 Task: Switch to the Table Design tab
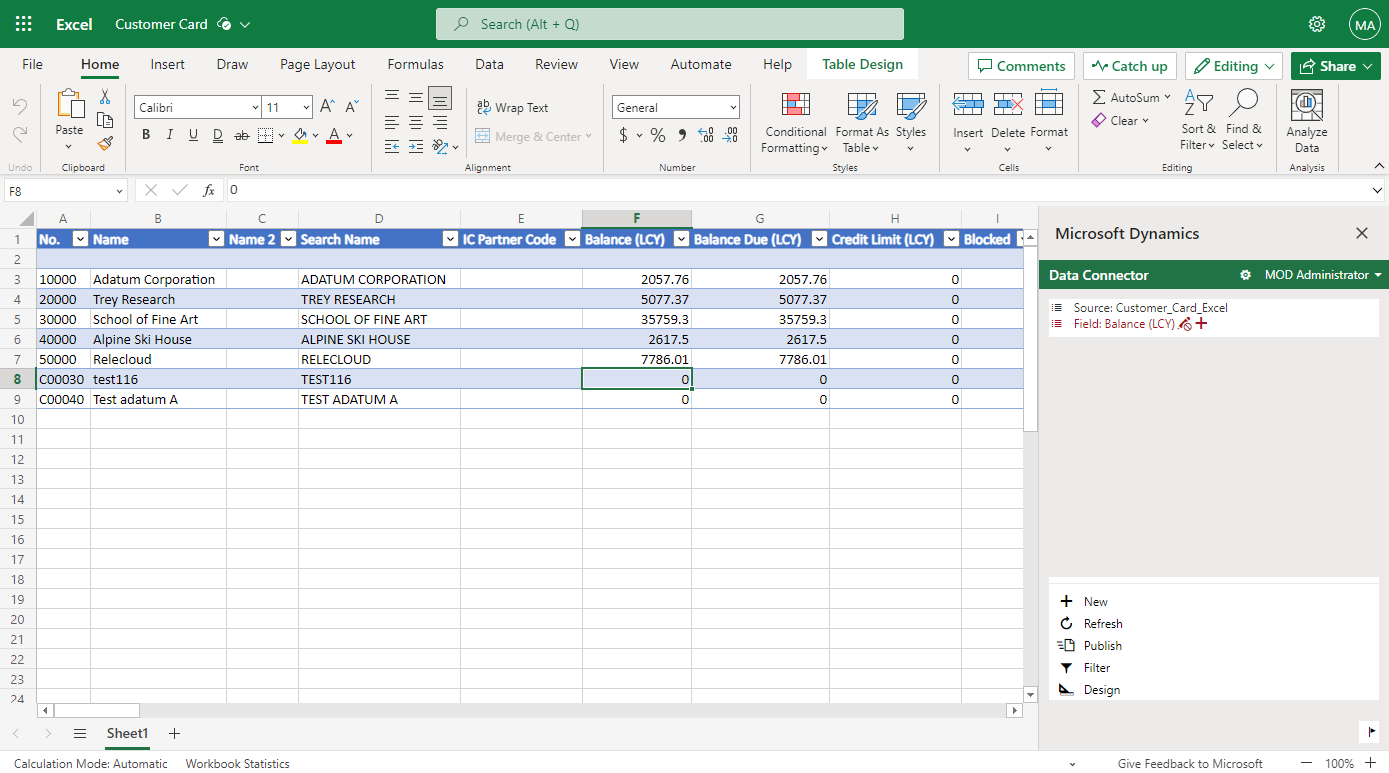pyautogui.click(x=861, y=63)
